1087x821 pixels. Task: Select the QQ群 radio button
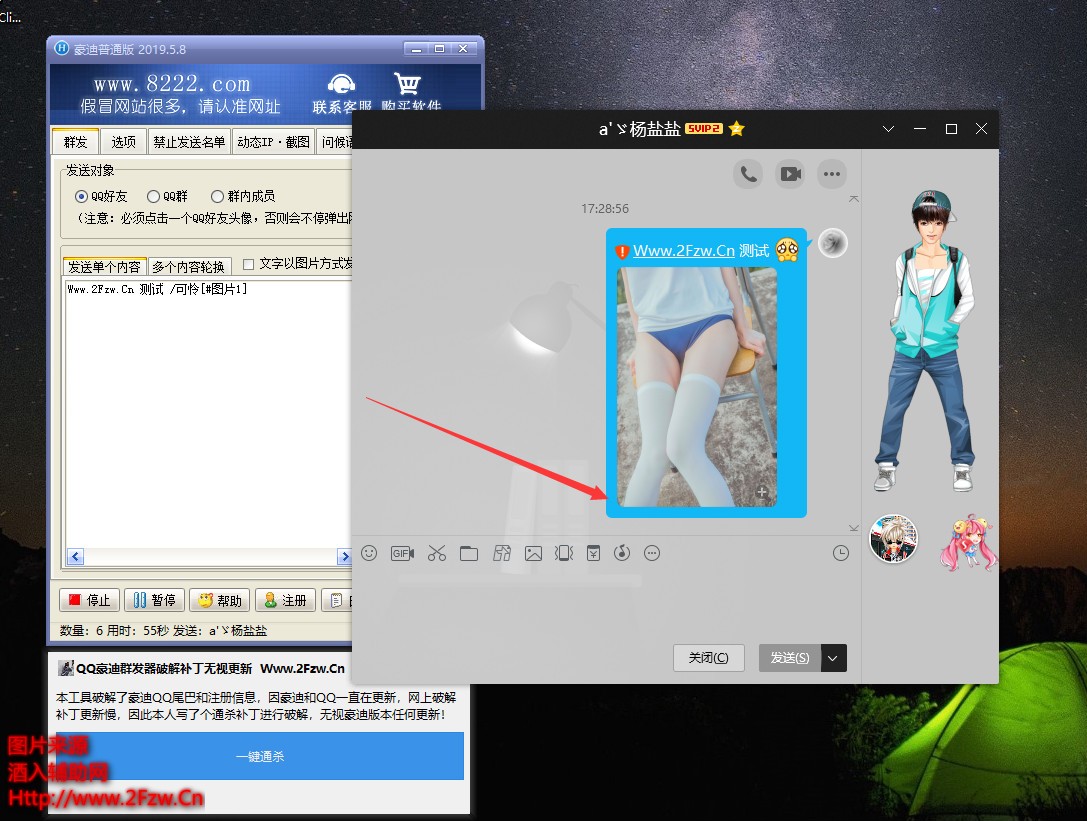153,196
